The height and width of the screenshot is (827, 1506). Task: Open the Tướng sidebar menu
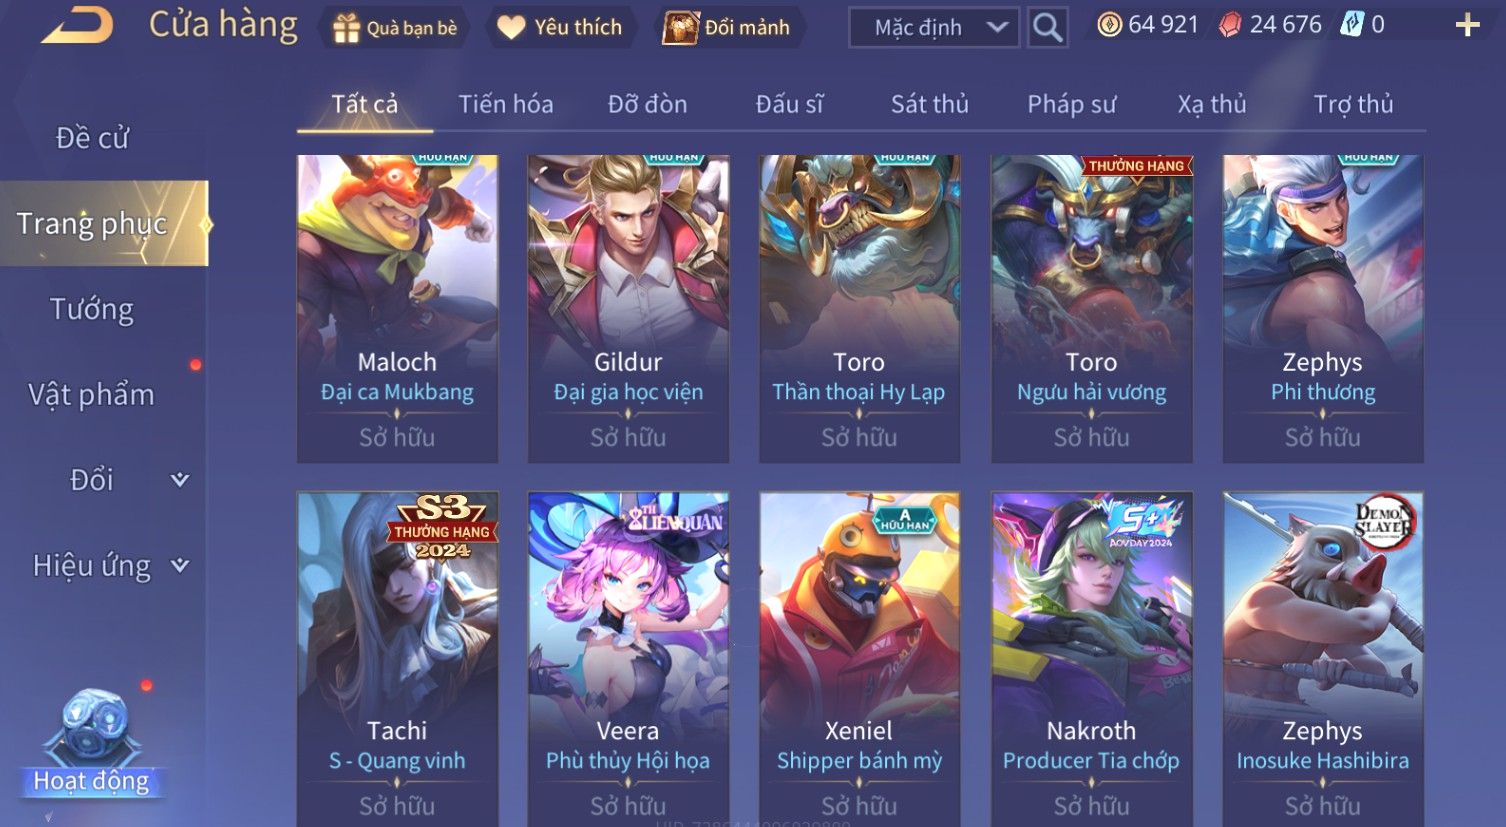pos(92,309)
